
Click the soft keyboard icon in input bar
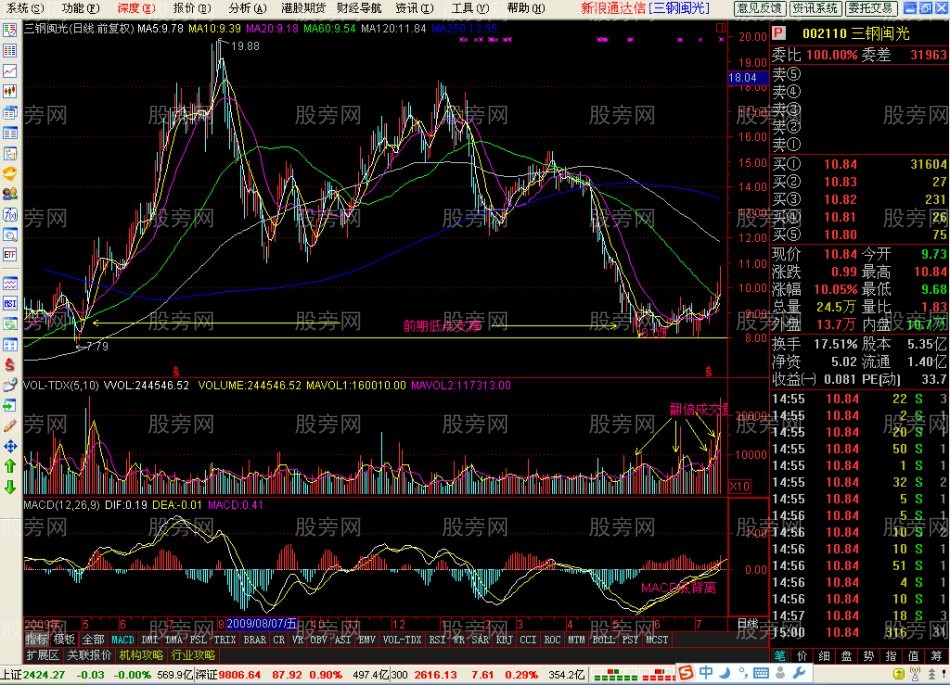pos(761,673)
